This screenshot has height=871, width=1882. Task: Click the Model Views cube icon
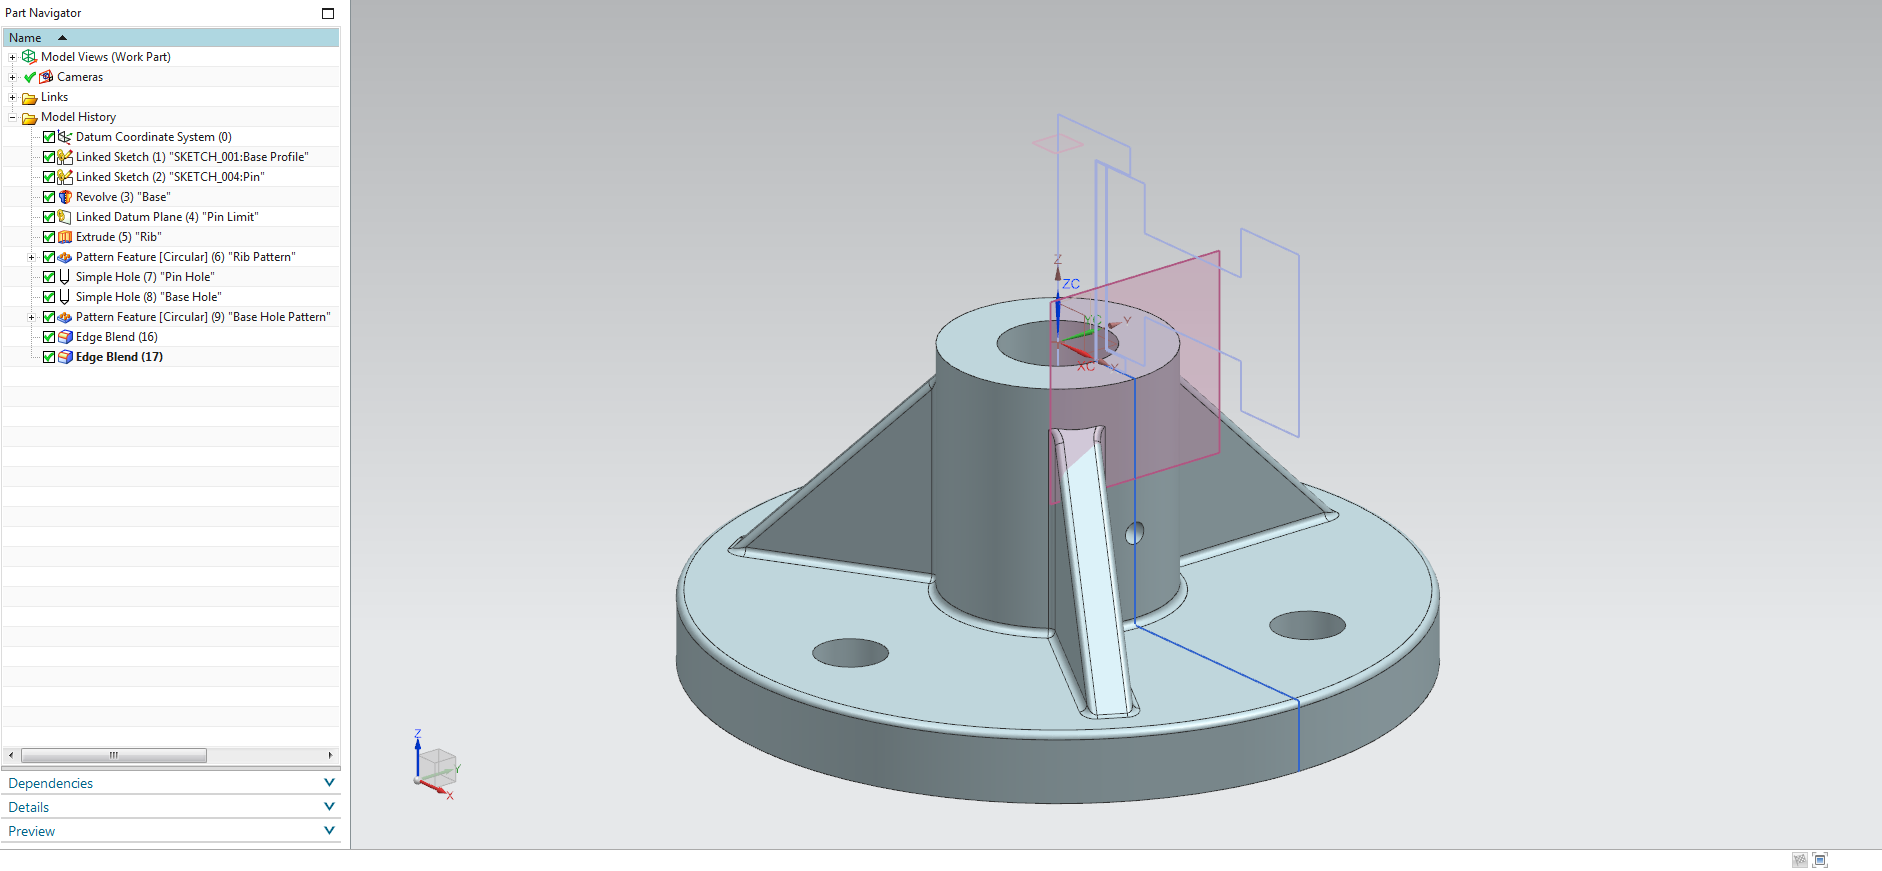30,57
